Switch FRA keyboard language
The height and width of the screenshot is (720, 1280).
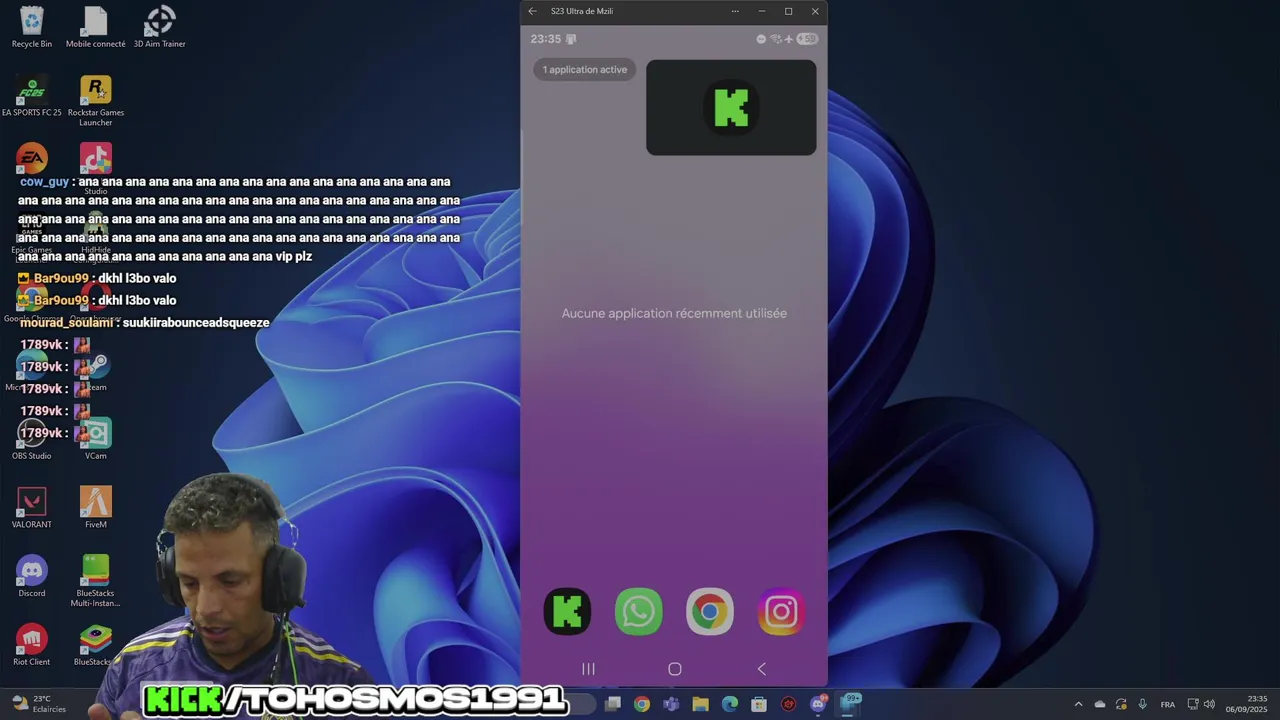[x=1167, y=705]
